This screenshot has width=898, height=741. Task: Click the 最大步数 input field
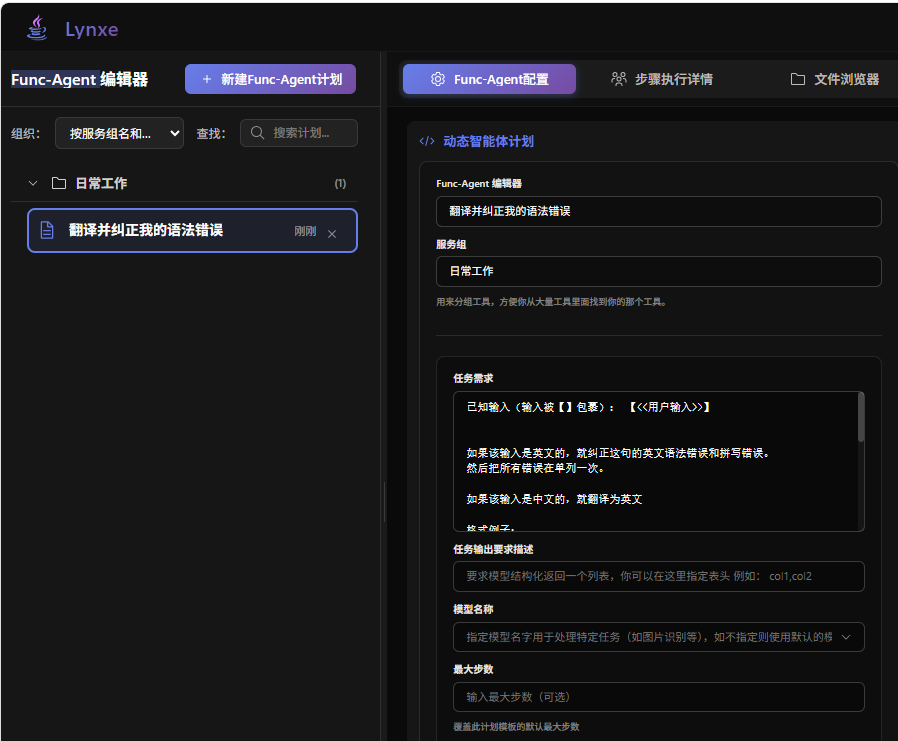(x=659, y=697)
